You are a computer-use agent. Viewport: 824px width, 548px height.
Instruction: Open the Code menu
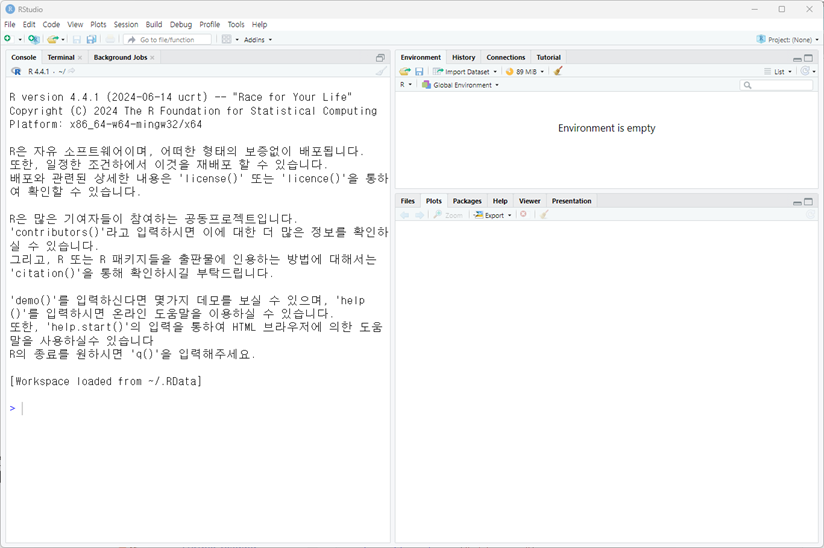pos(51,24)
